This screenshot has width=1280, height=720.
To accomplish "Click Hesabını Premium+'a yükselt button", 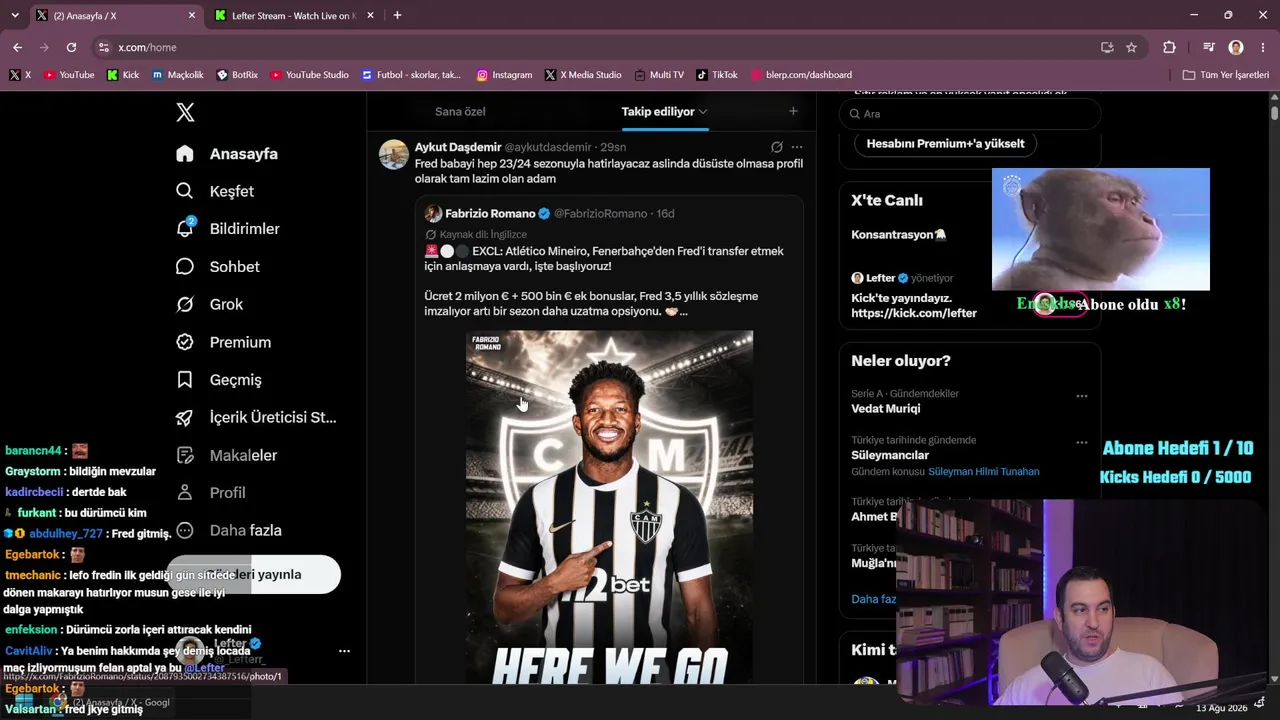I will point(945,144).
